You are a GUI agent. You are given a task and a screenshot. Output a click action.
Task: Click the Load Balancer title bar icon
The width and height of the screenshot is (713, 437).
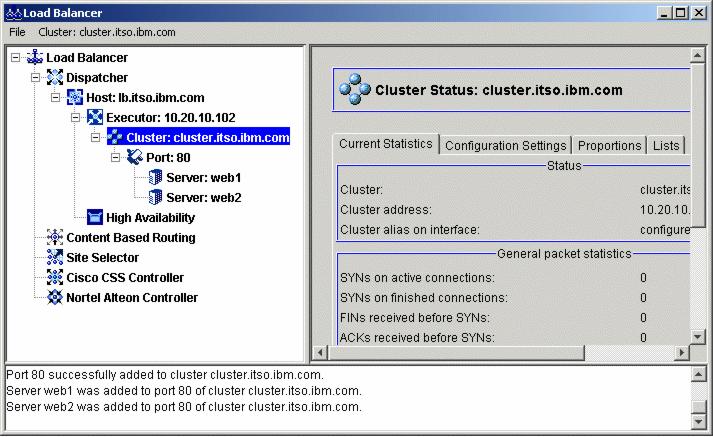pyautogui.click(x=14, y=13)
